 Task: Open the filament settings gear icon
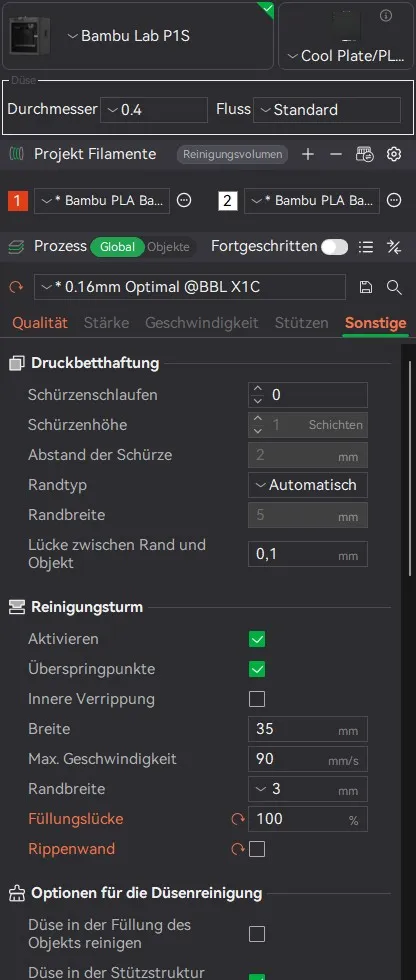pos(394,154)
